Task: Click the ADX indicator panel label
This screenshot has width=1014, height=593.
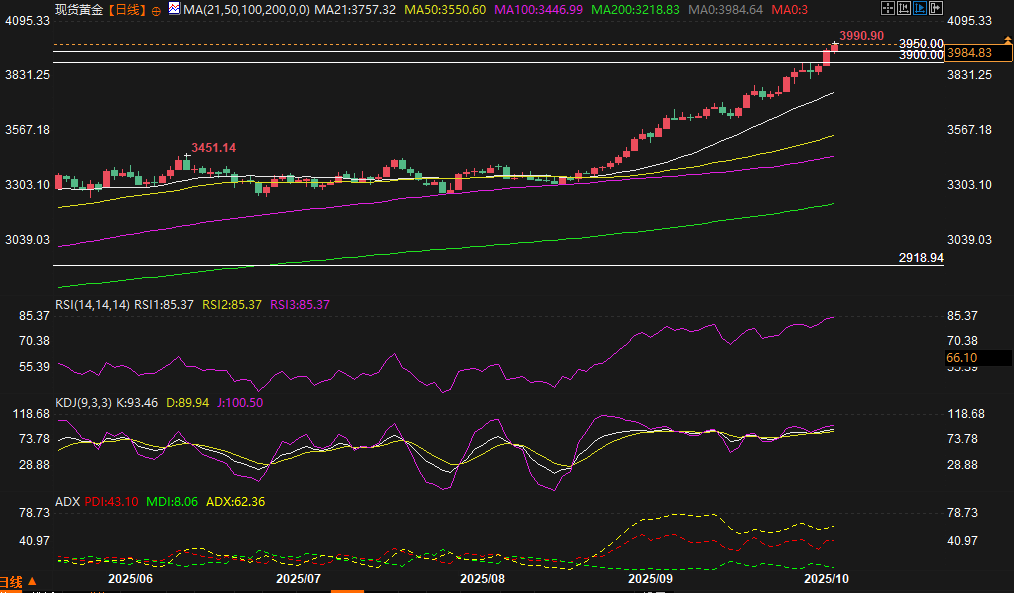Action: (67, 501)
